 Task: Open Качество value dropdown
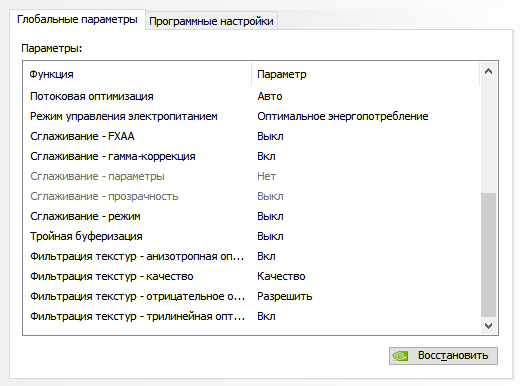click(x=281, y=276)
